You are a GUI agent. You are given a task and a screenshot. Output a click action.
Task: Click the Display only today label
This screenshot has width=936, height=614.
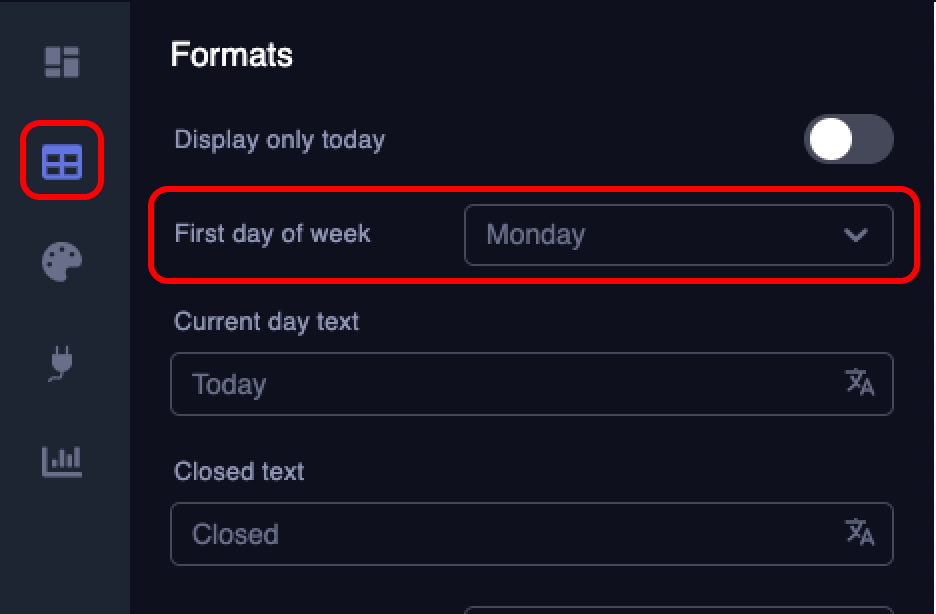click(279, 140)
